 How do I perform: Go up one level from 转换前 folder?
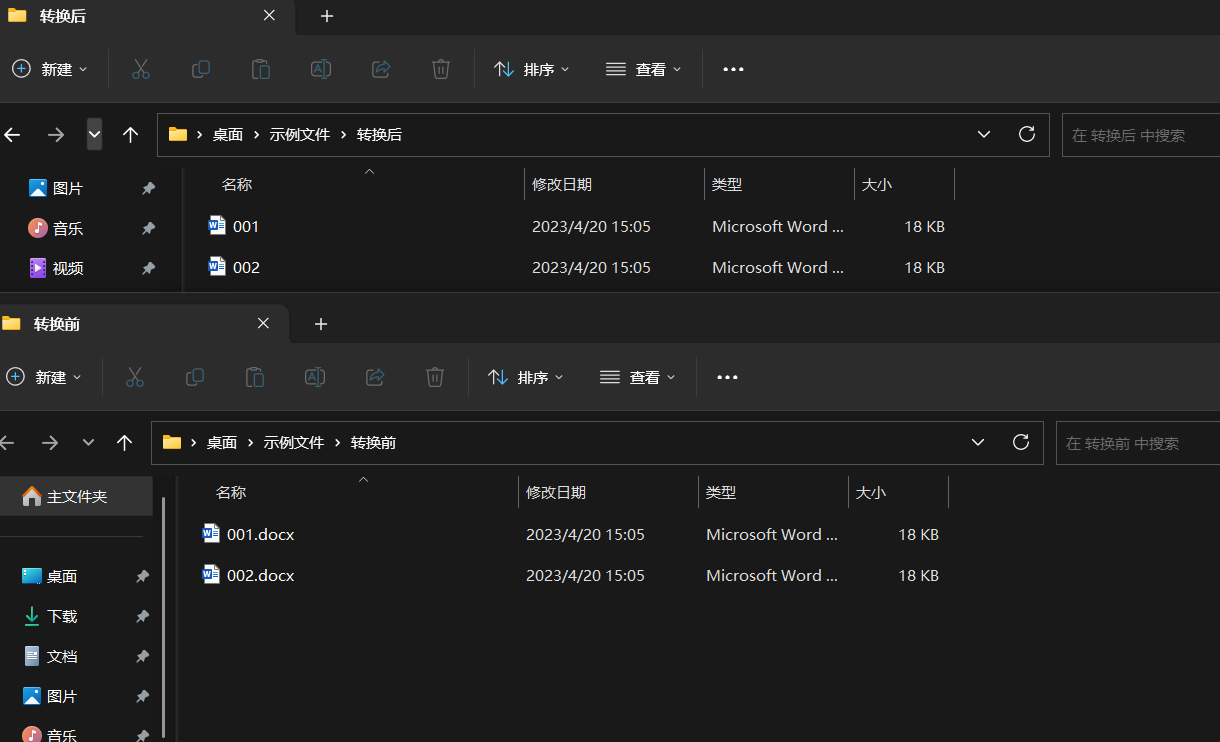pos(124,442)
